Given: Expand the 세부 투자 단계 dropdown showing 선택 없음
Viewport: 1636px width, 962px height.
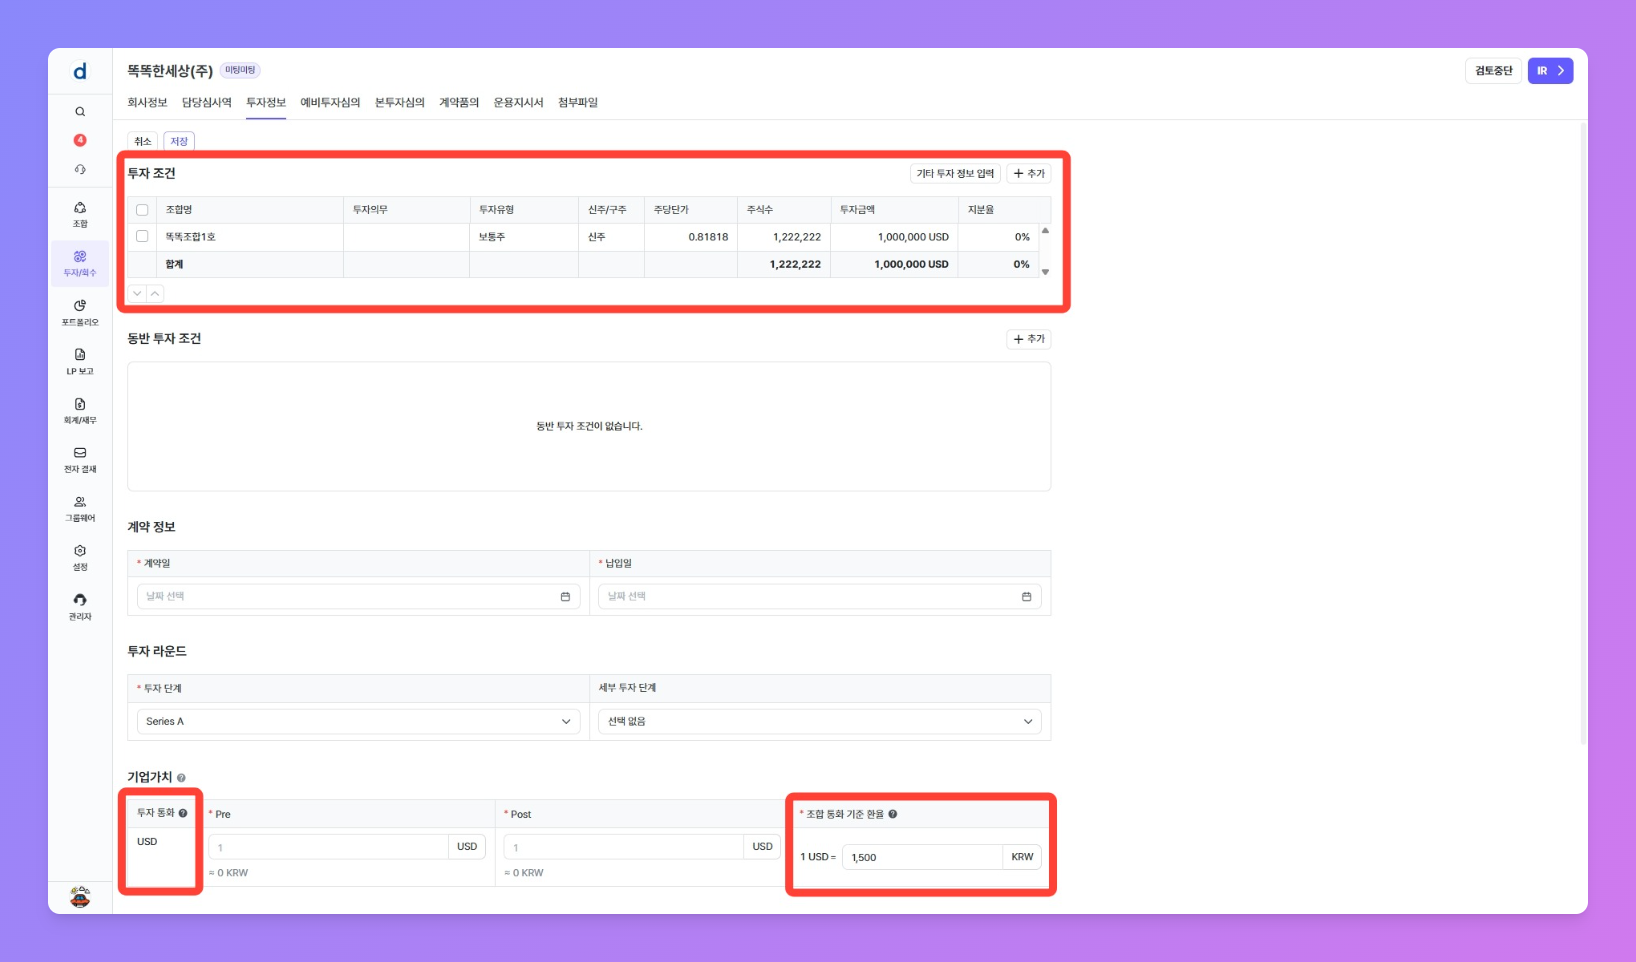Looking at the screenshot, I should point(820,721).
